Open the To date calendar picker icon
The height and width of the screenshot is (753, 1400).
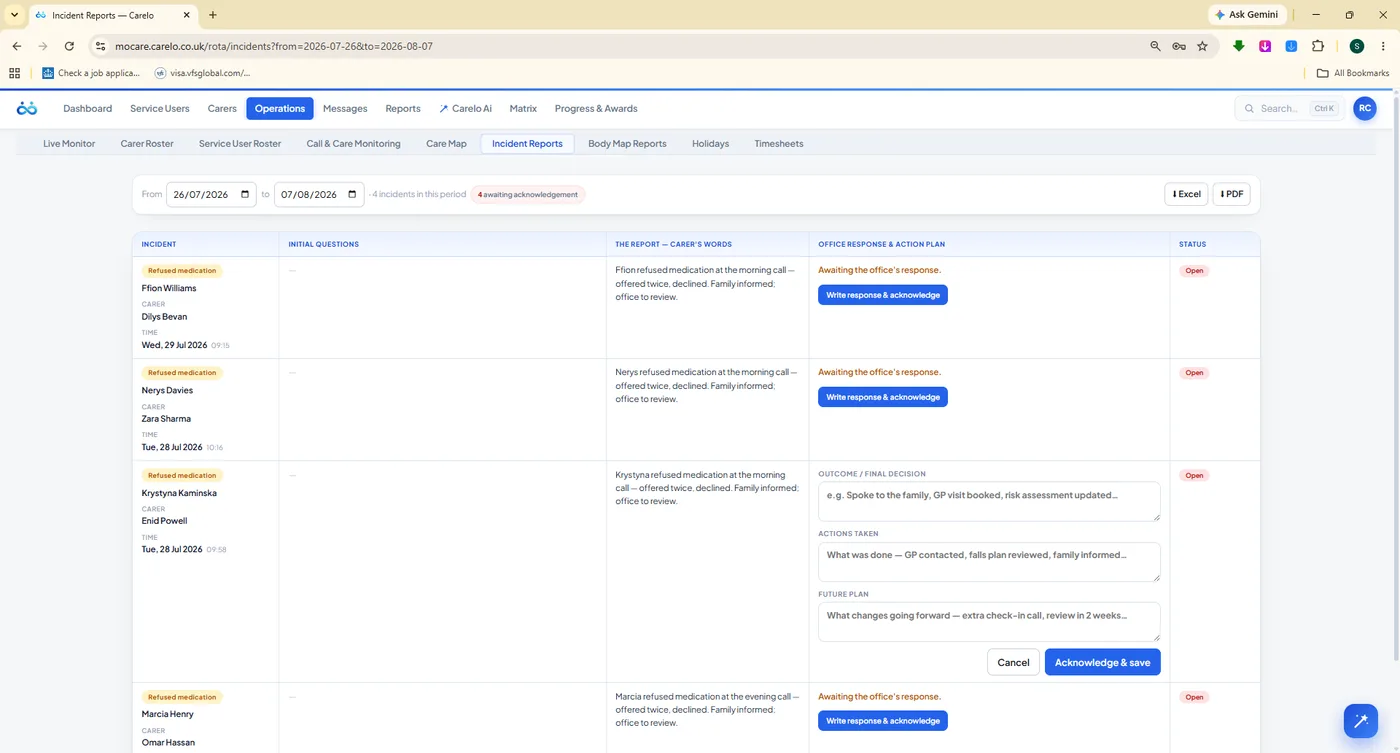pos(353,194)
